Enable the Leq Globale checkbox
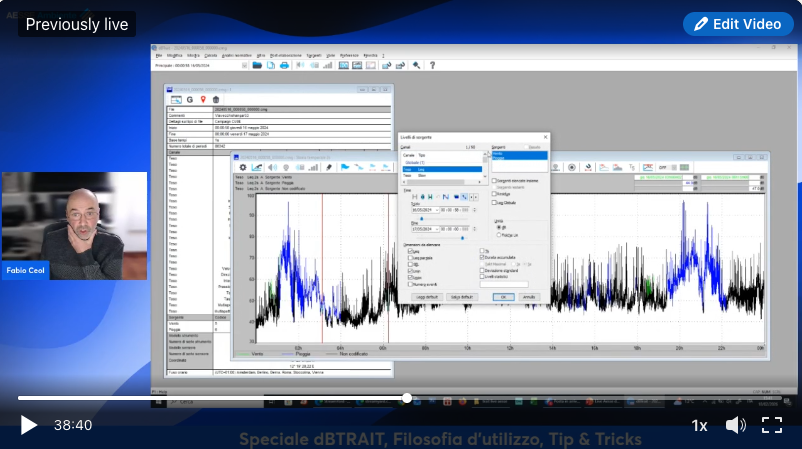This screenshot has height=449, width=802. 494,203
